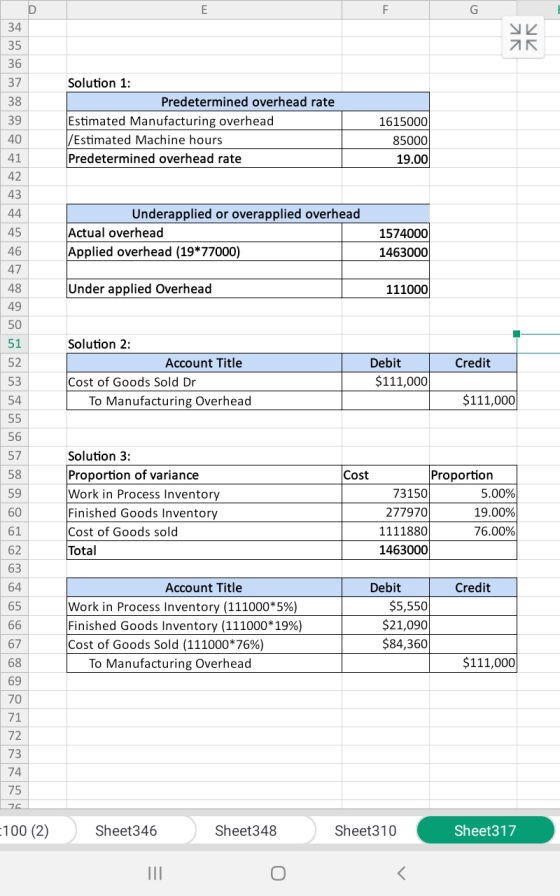
Task: Select column E header
Action: click(x=204, y=9)
